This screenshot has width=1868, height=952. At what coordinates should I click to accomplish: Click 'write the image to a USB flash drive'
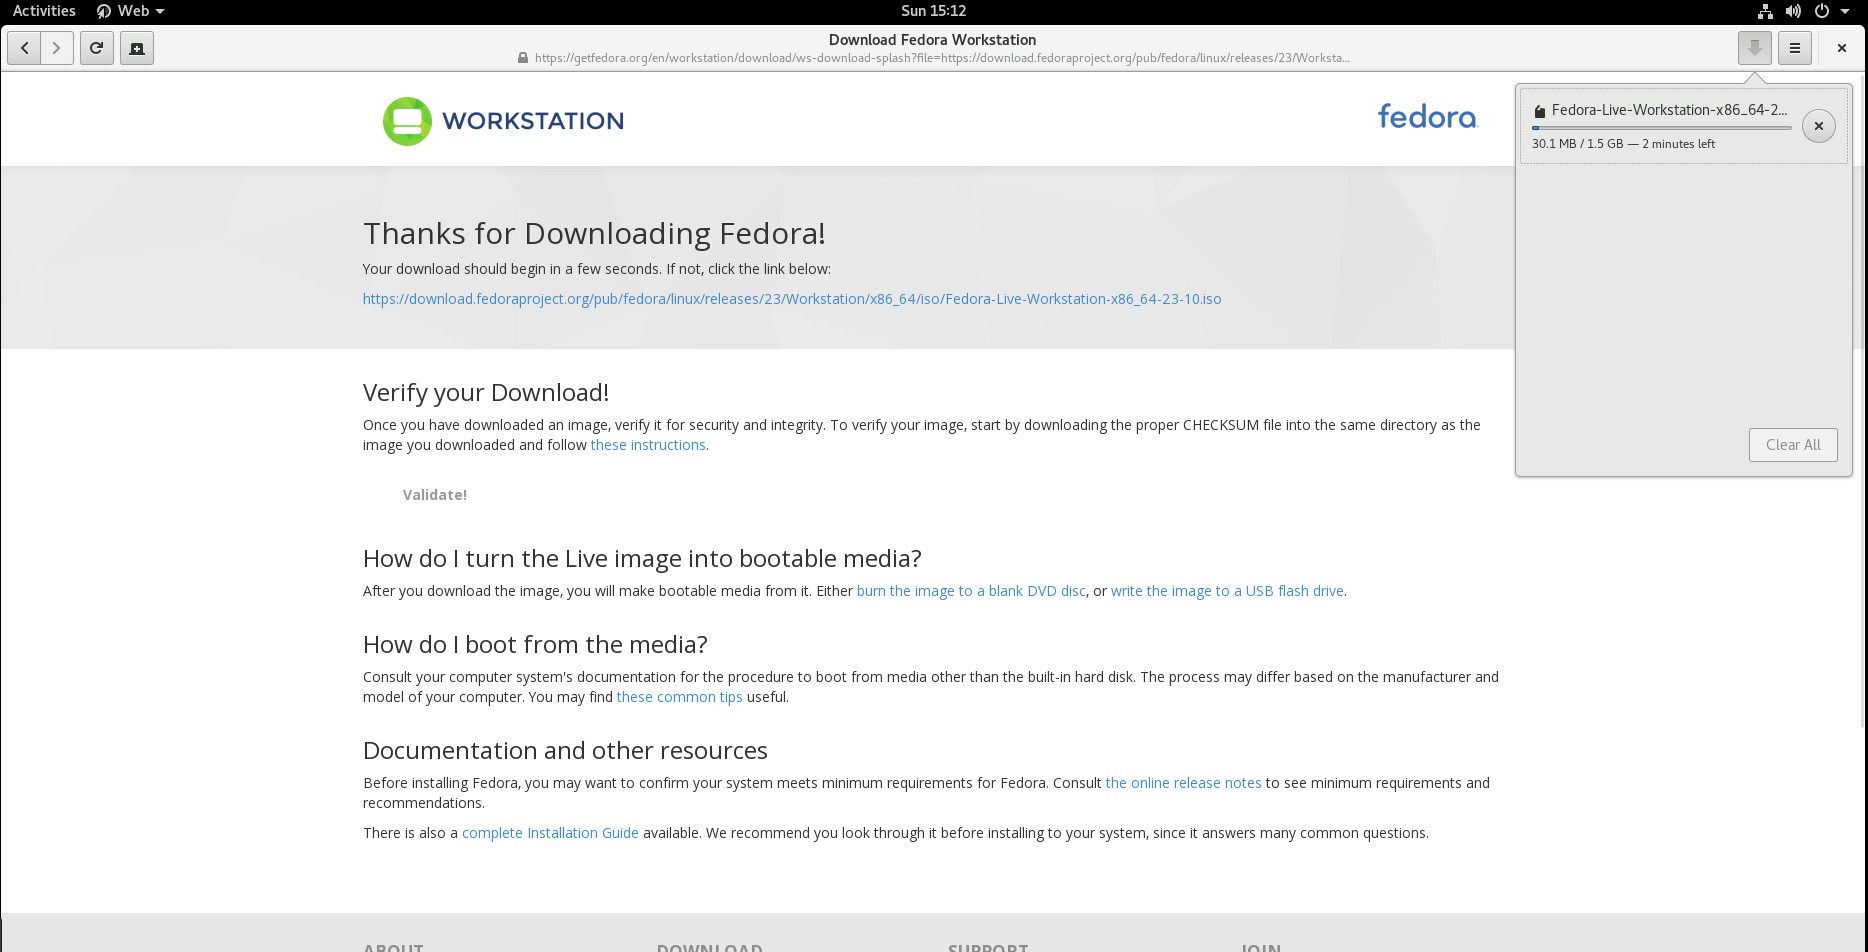(x=1226, y=591)
